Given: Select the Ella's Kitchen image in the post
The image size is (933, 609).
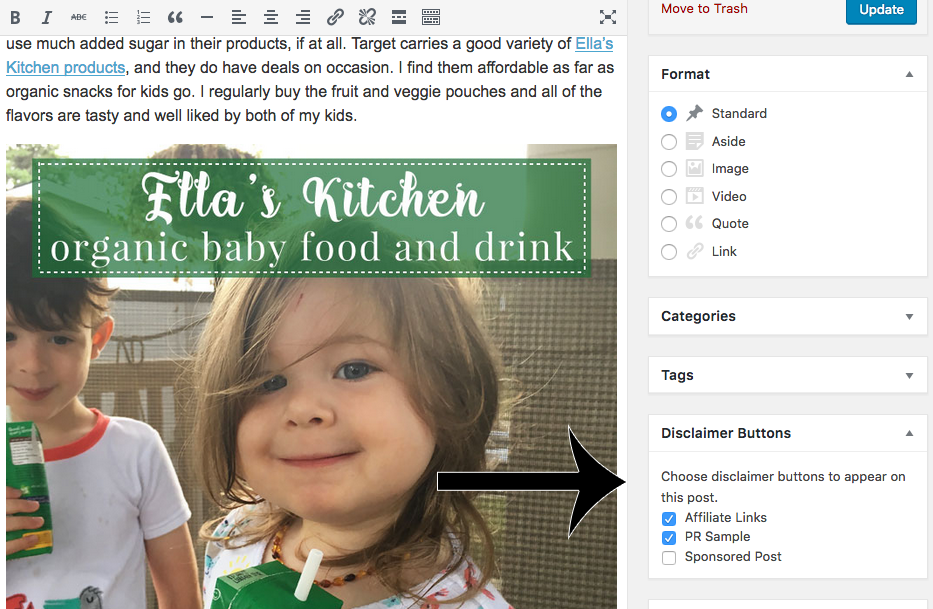Looking at the screenshot, I should 311,376.
